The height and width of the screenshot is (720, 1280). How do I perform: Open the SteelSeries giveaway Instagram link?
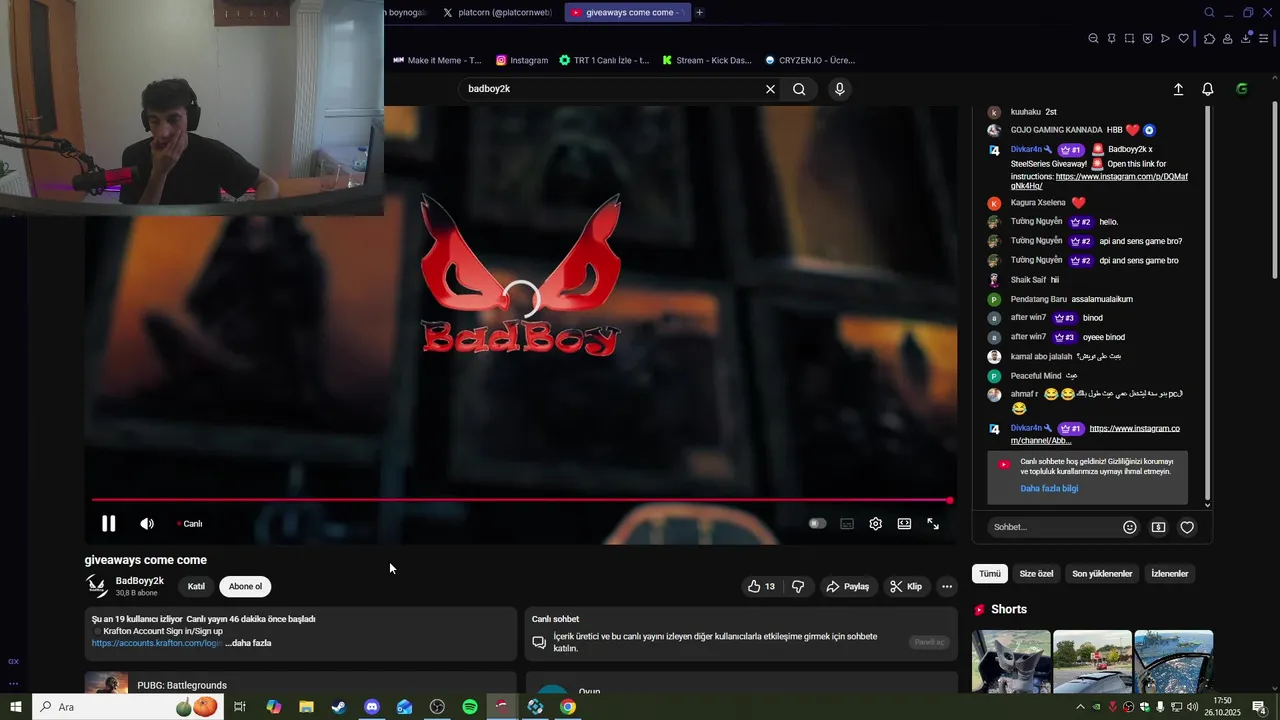click(x=1099, y=181)
